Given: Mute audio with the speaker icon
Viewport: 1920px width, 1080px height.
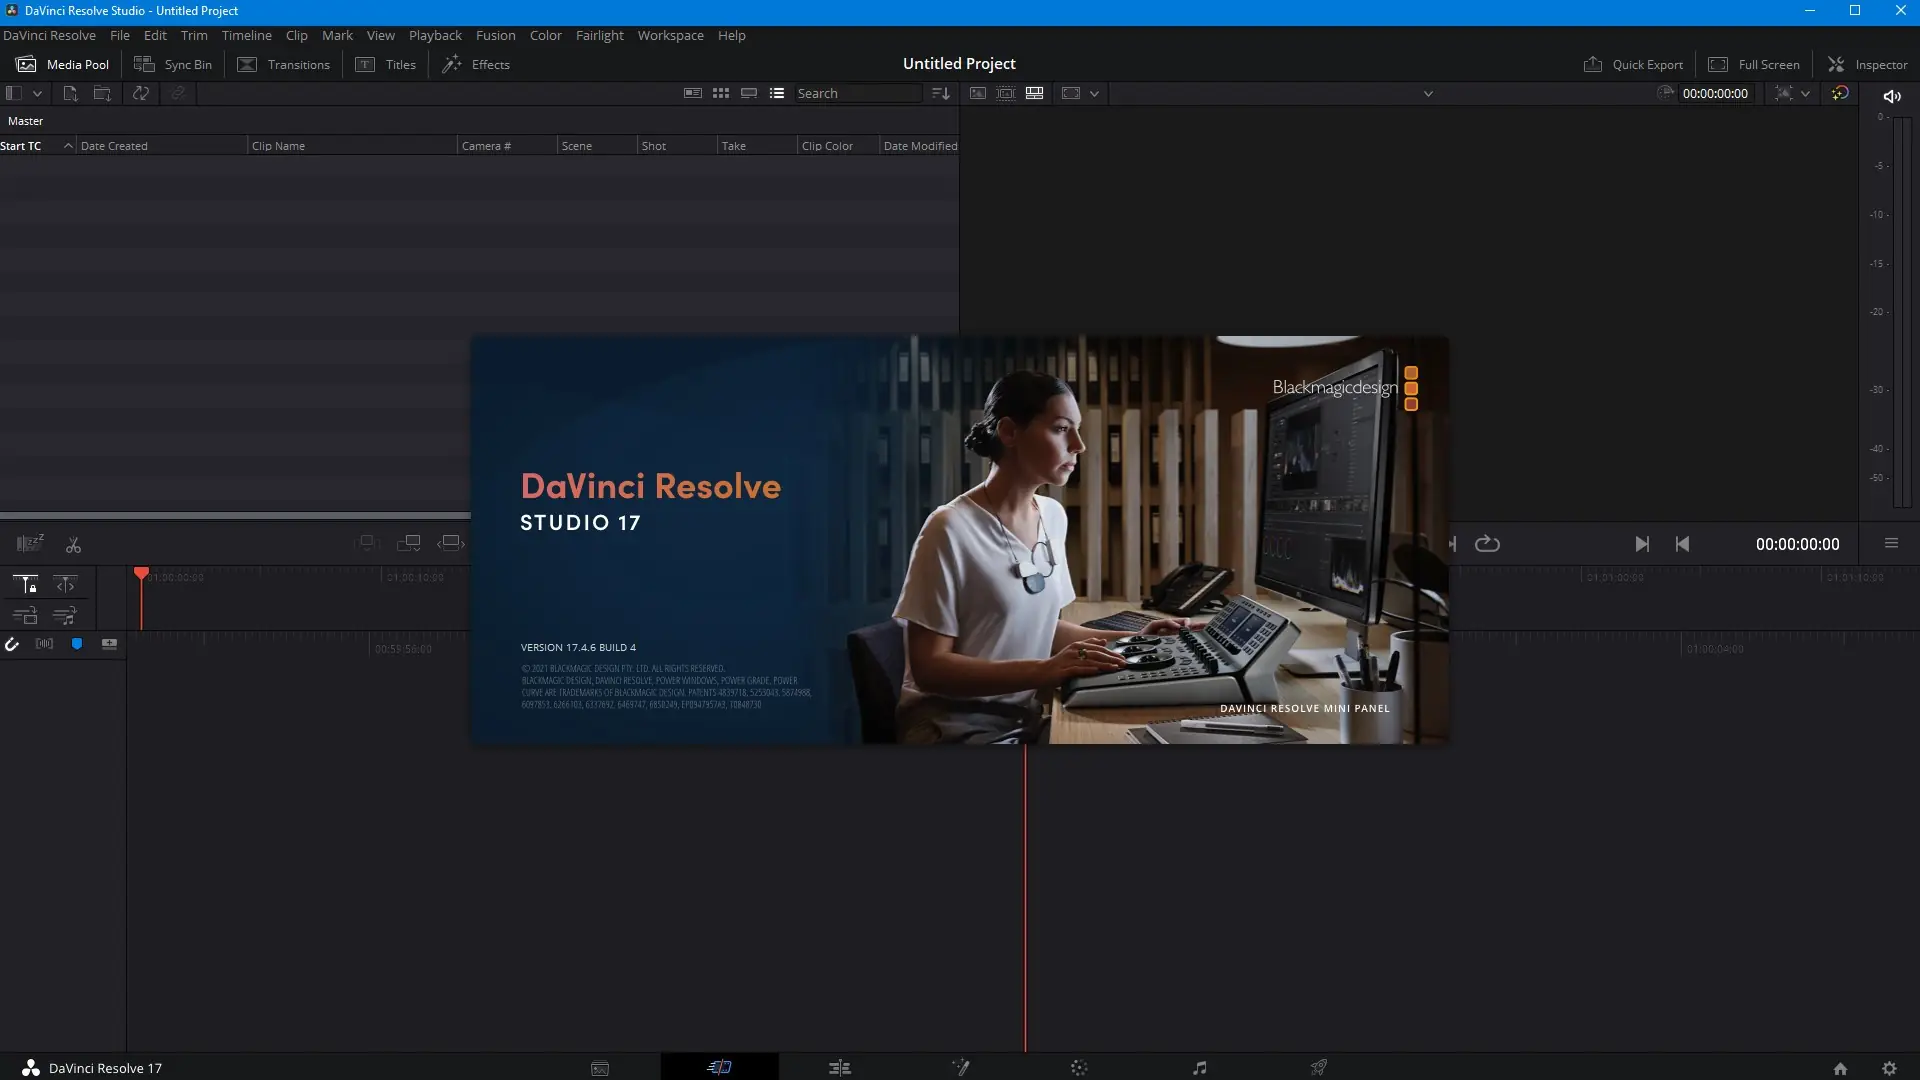Looking at the screenshot, I should coord(1892,96).
